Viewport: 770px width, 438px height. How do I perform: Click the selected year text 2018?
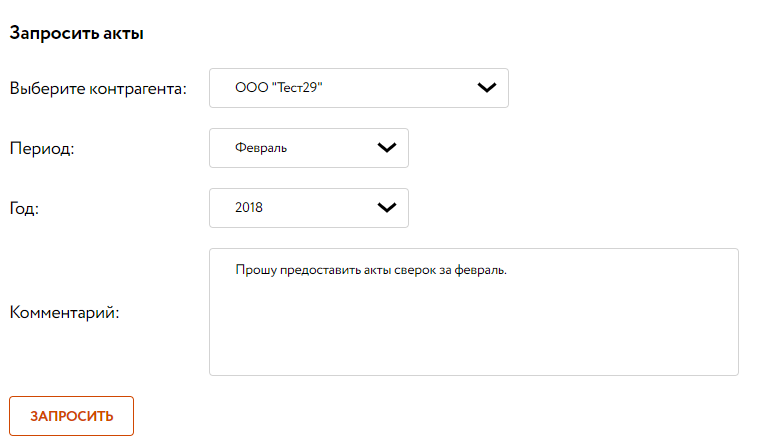pyautogui.click(x=249, y=207)
